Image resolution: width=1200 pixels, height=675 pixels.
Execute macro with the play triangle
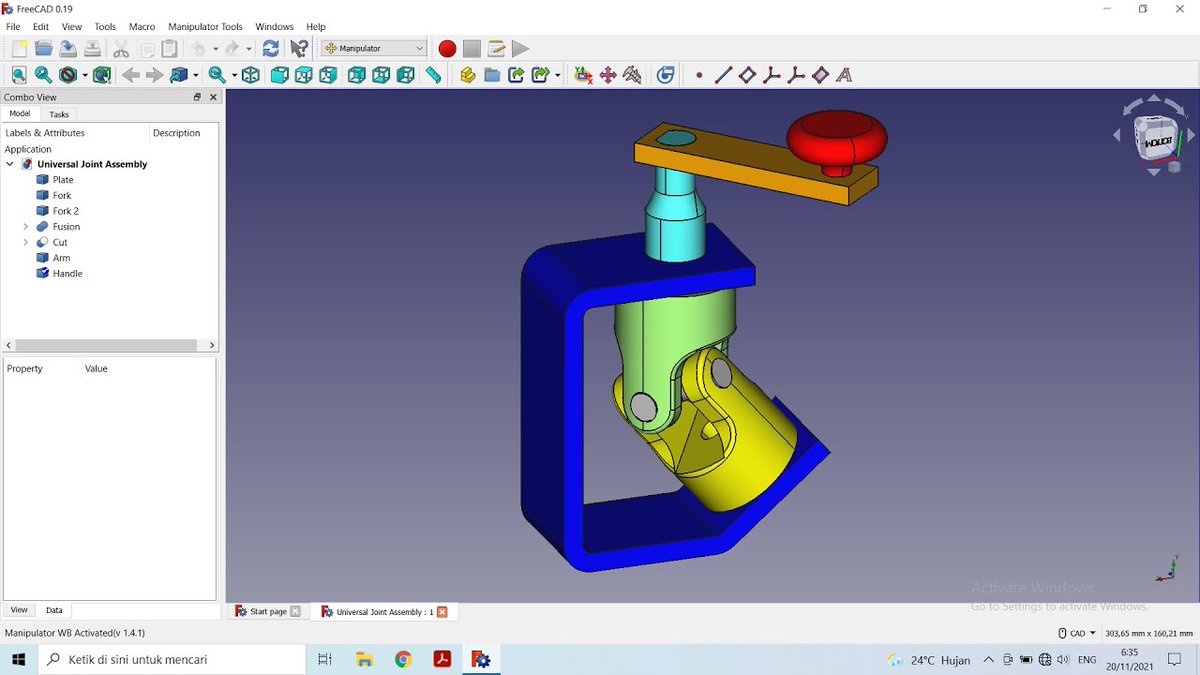point(520,48)
